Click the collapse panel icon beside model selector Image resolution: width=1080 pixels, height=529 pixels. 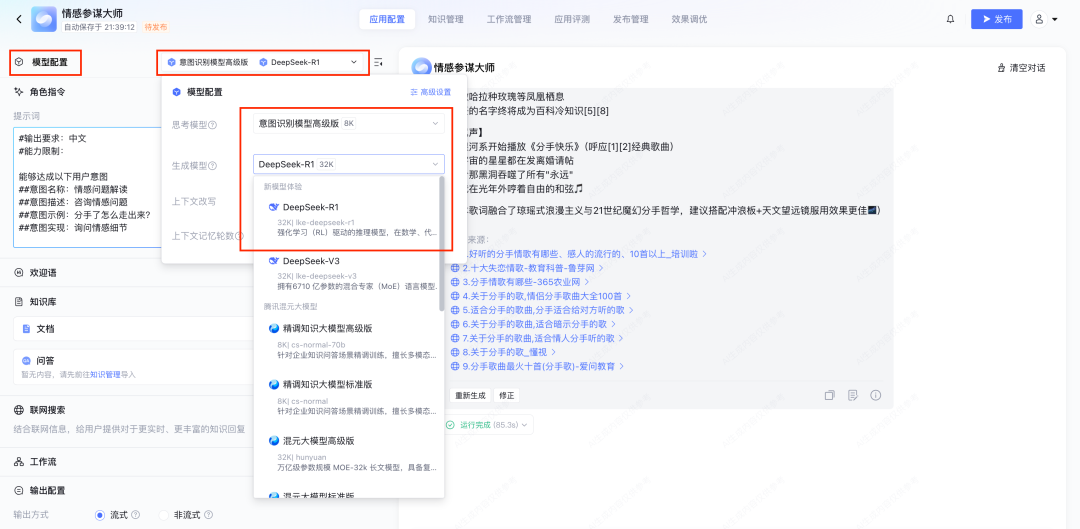click(x=378, y=62)
